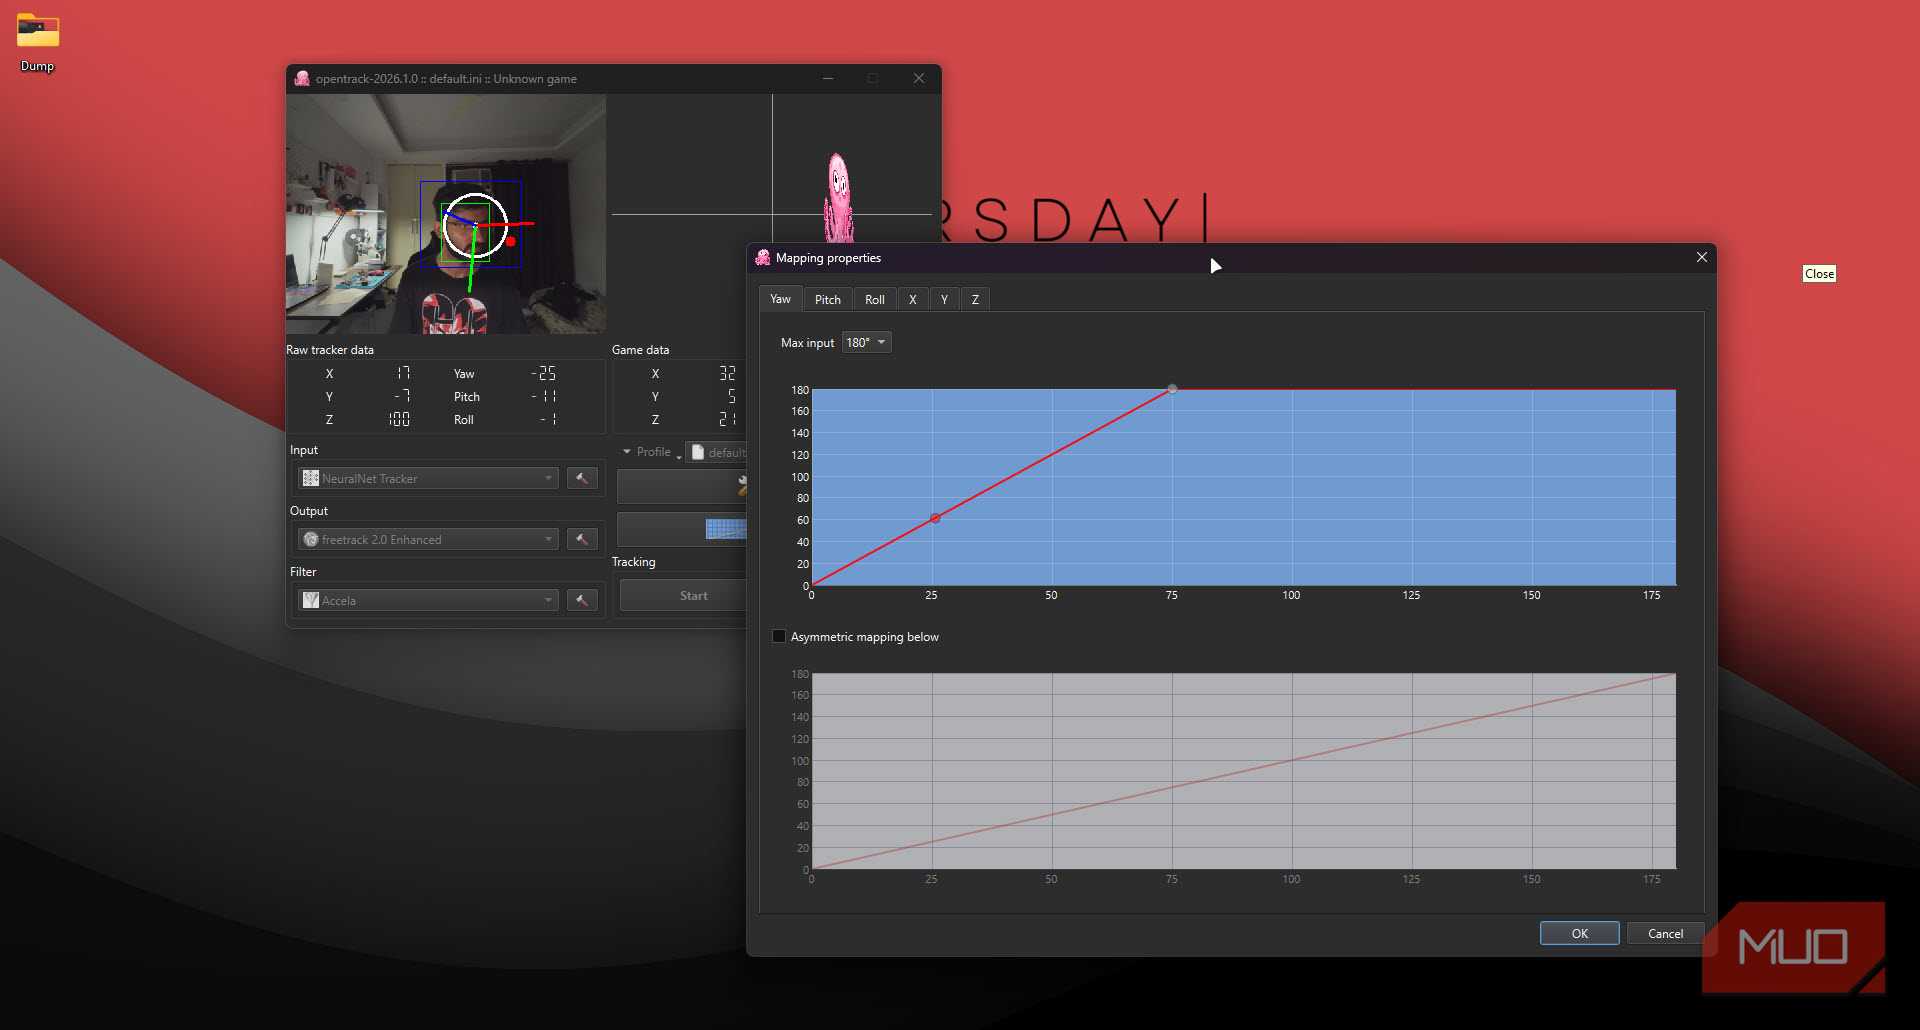Click the Mapping properties window octopus icon
1920x1030 pixels.
point(763,257)
